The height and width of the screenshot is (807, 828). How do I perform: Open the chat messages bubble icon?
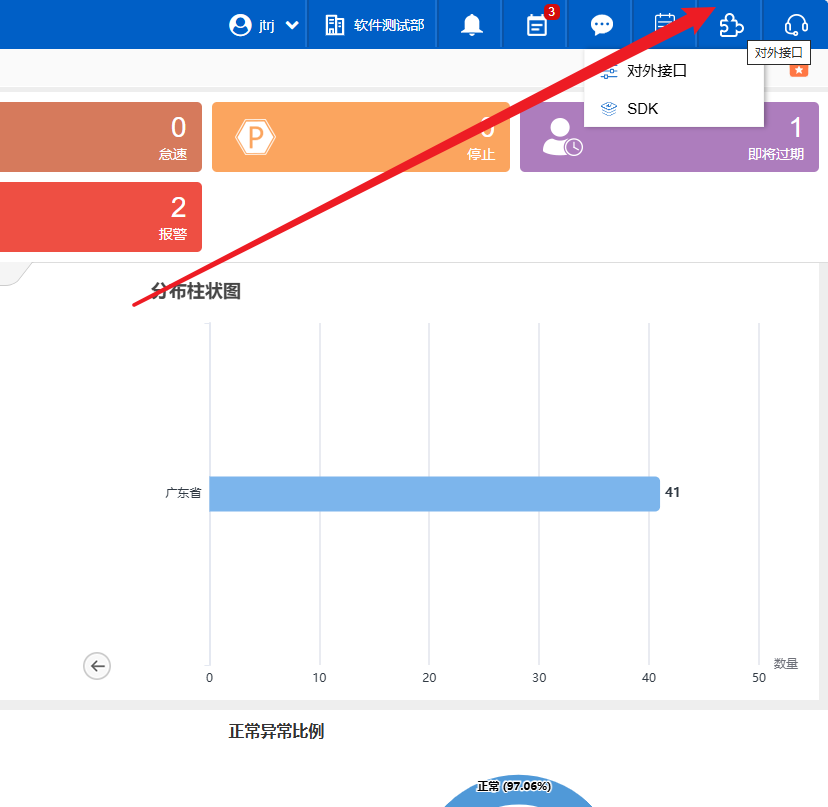point(601,25)
